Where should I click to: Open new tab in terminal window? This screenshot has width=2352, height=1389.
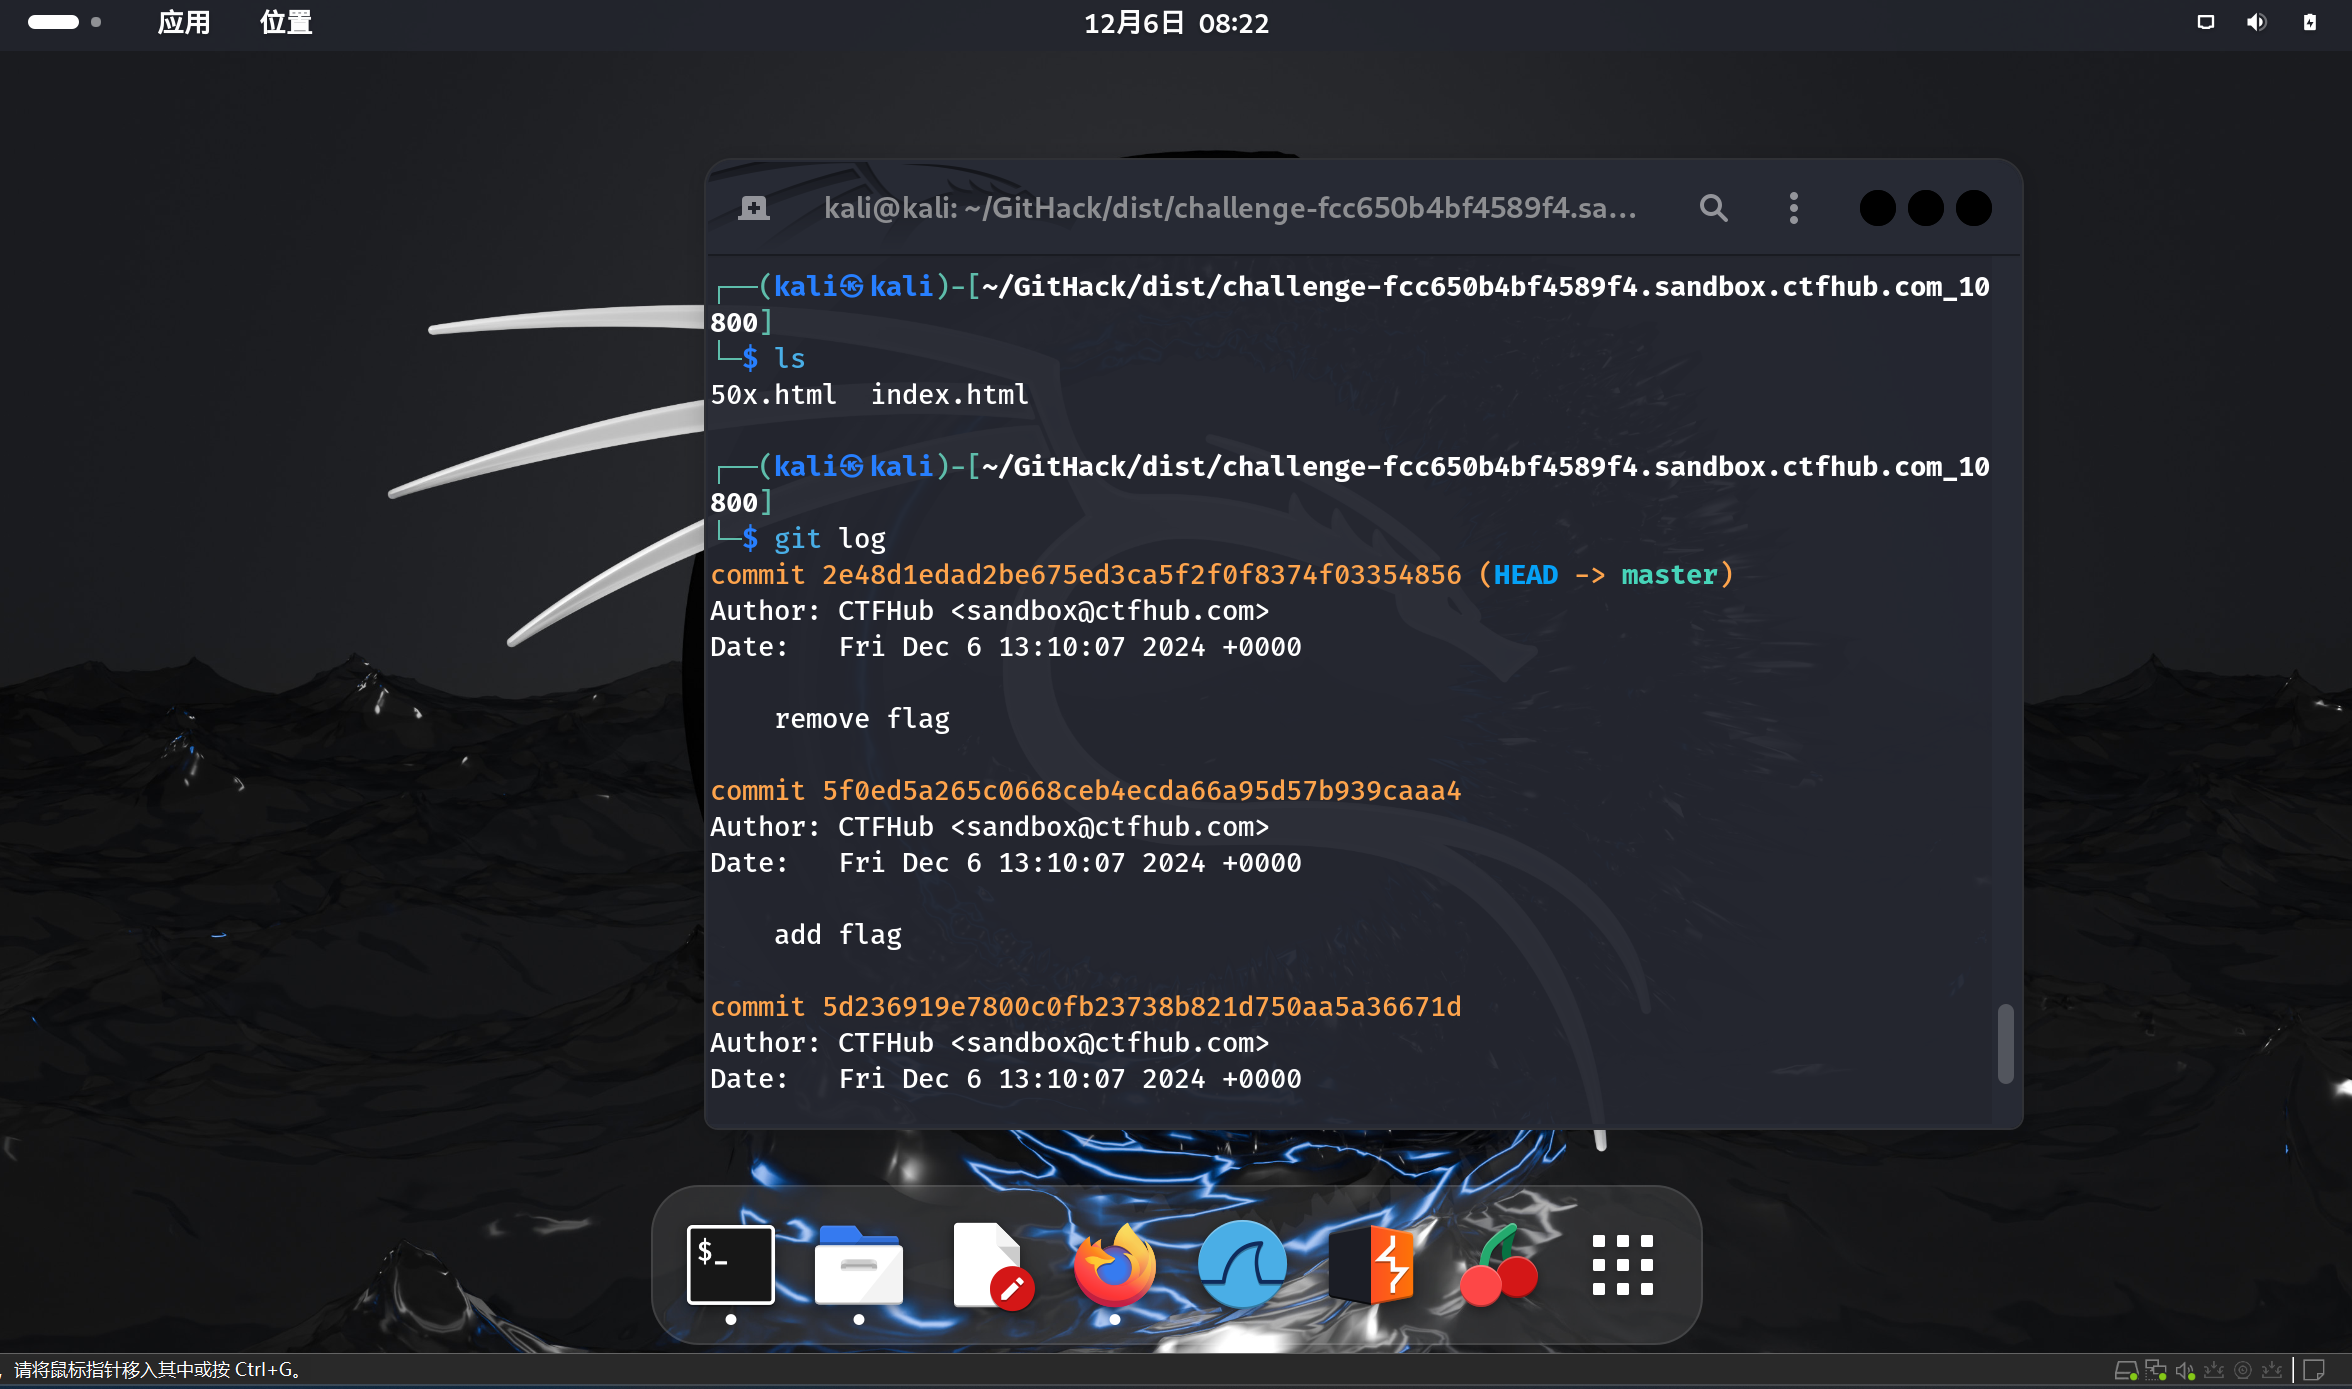(x=754, y=208)
